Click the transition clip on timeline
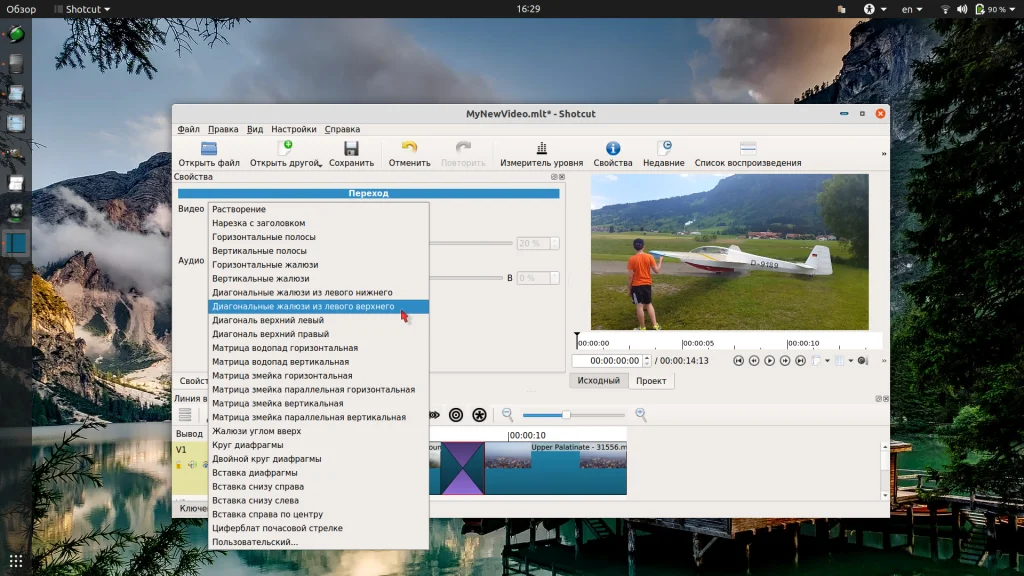This screenshot has width=1024, height=576. 462,468
